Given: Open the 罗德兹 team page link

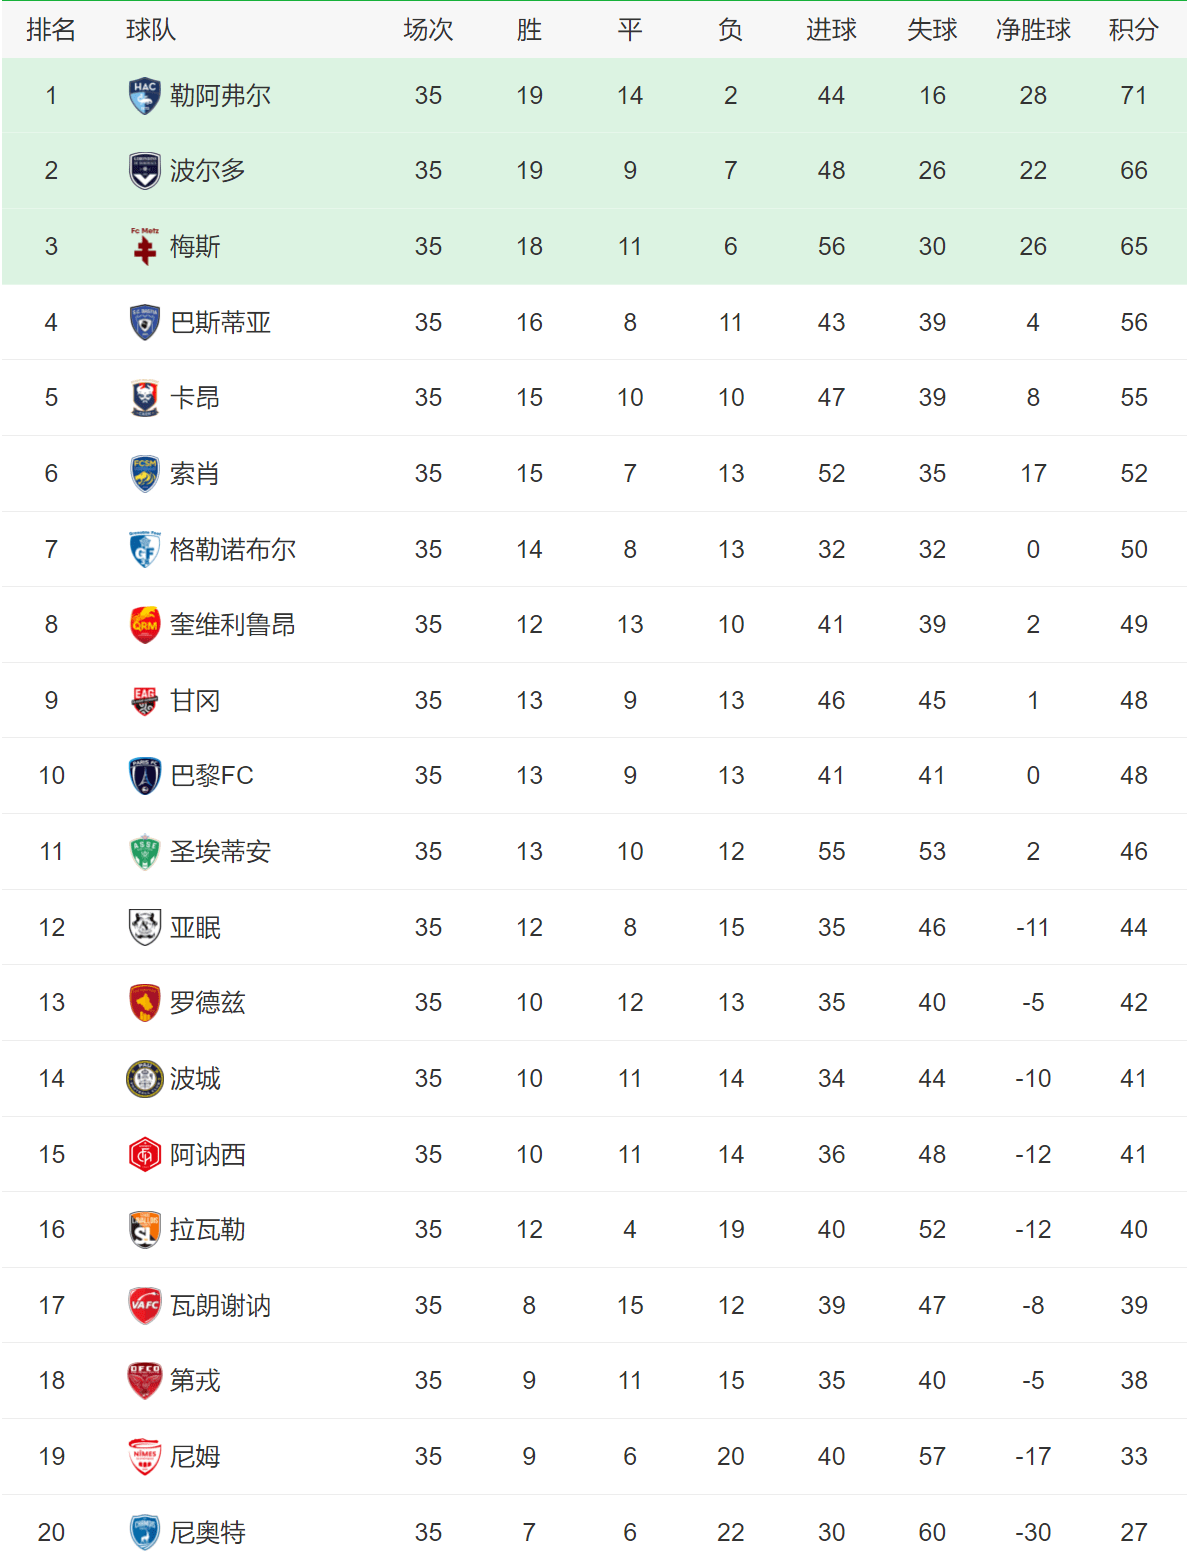Looking at the screenshot, I should click(207, 1003).
